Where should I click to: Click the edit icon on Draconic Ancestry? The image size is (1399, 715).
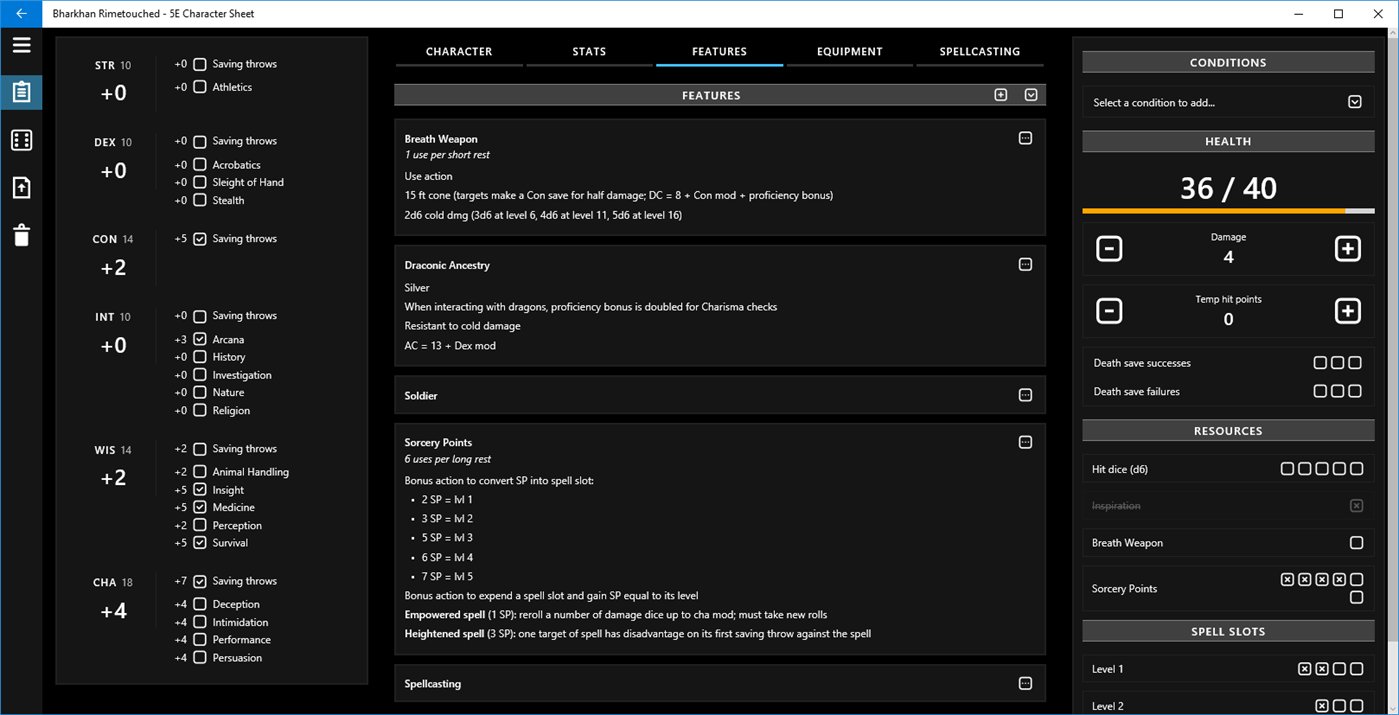click(x=1025, y=264)
